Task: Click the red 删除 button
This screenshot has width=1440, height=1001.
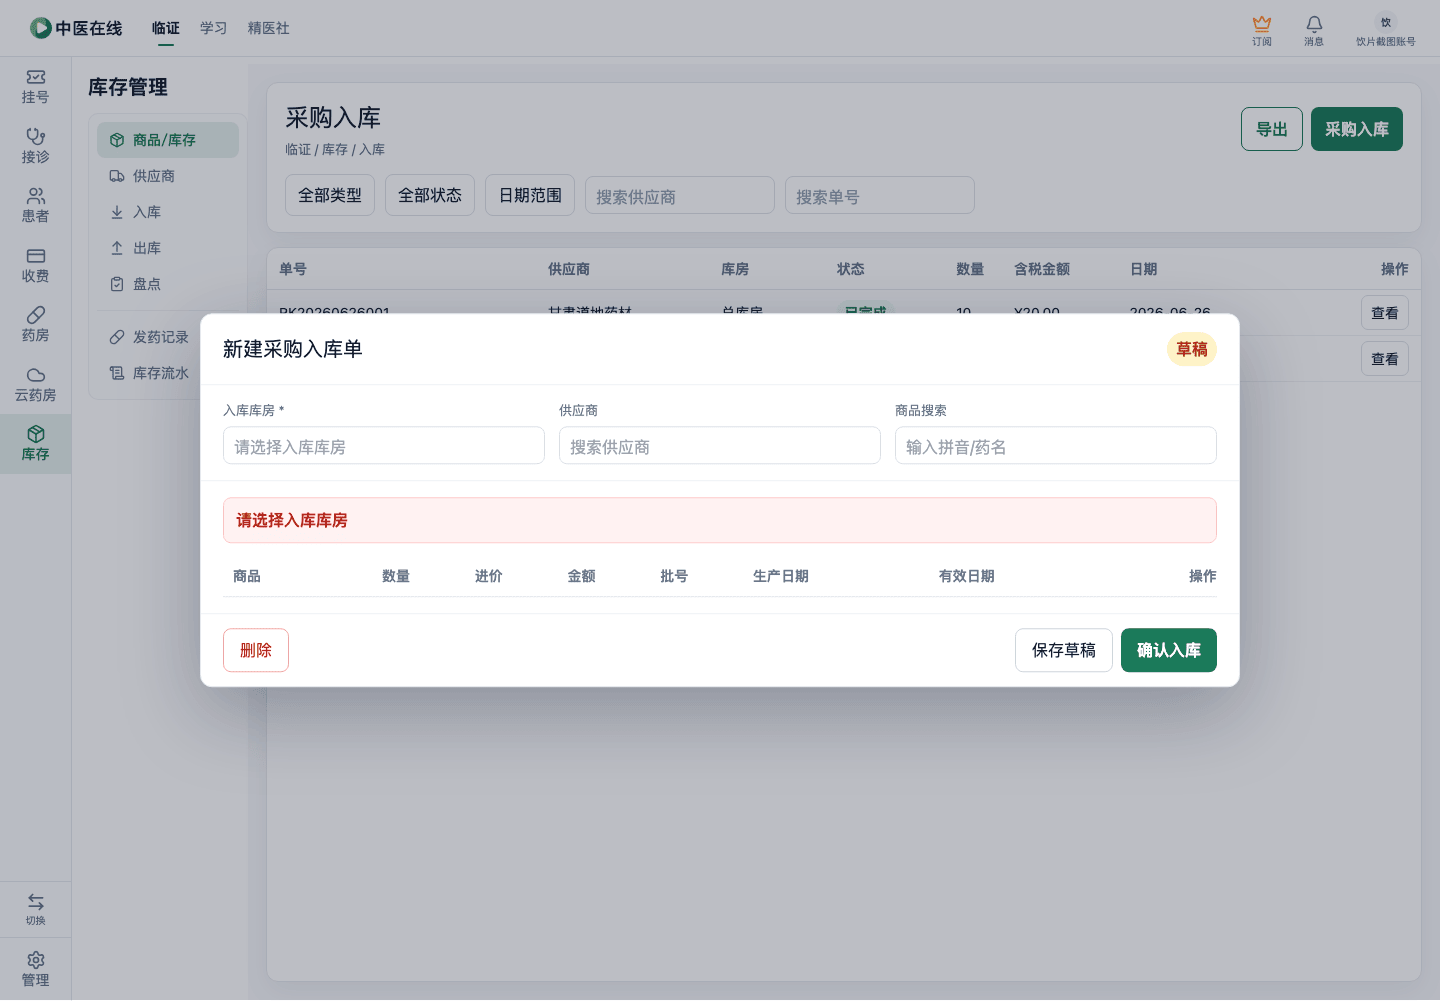Action: pos(256,650)
